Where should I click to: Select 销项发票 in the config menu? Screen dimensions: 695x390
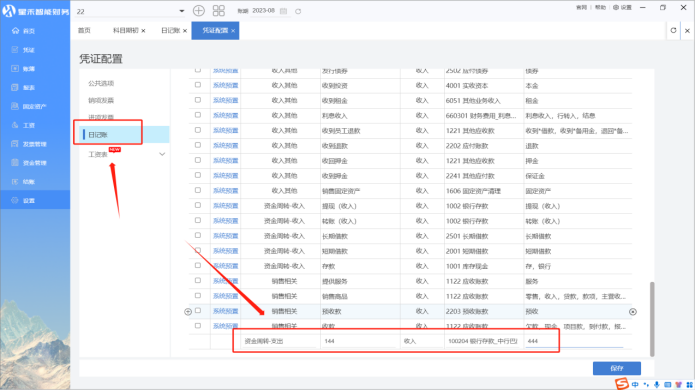point(101,100)
